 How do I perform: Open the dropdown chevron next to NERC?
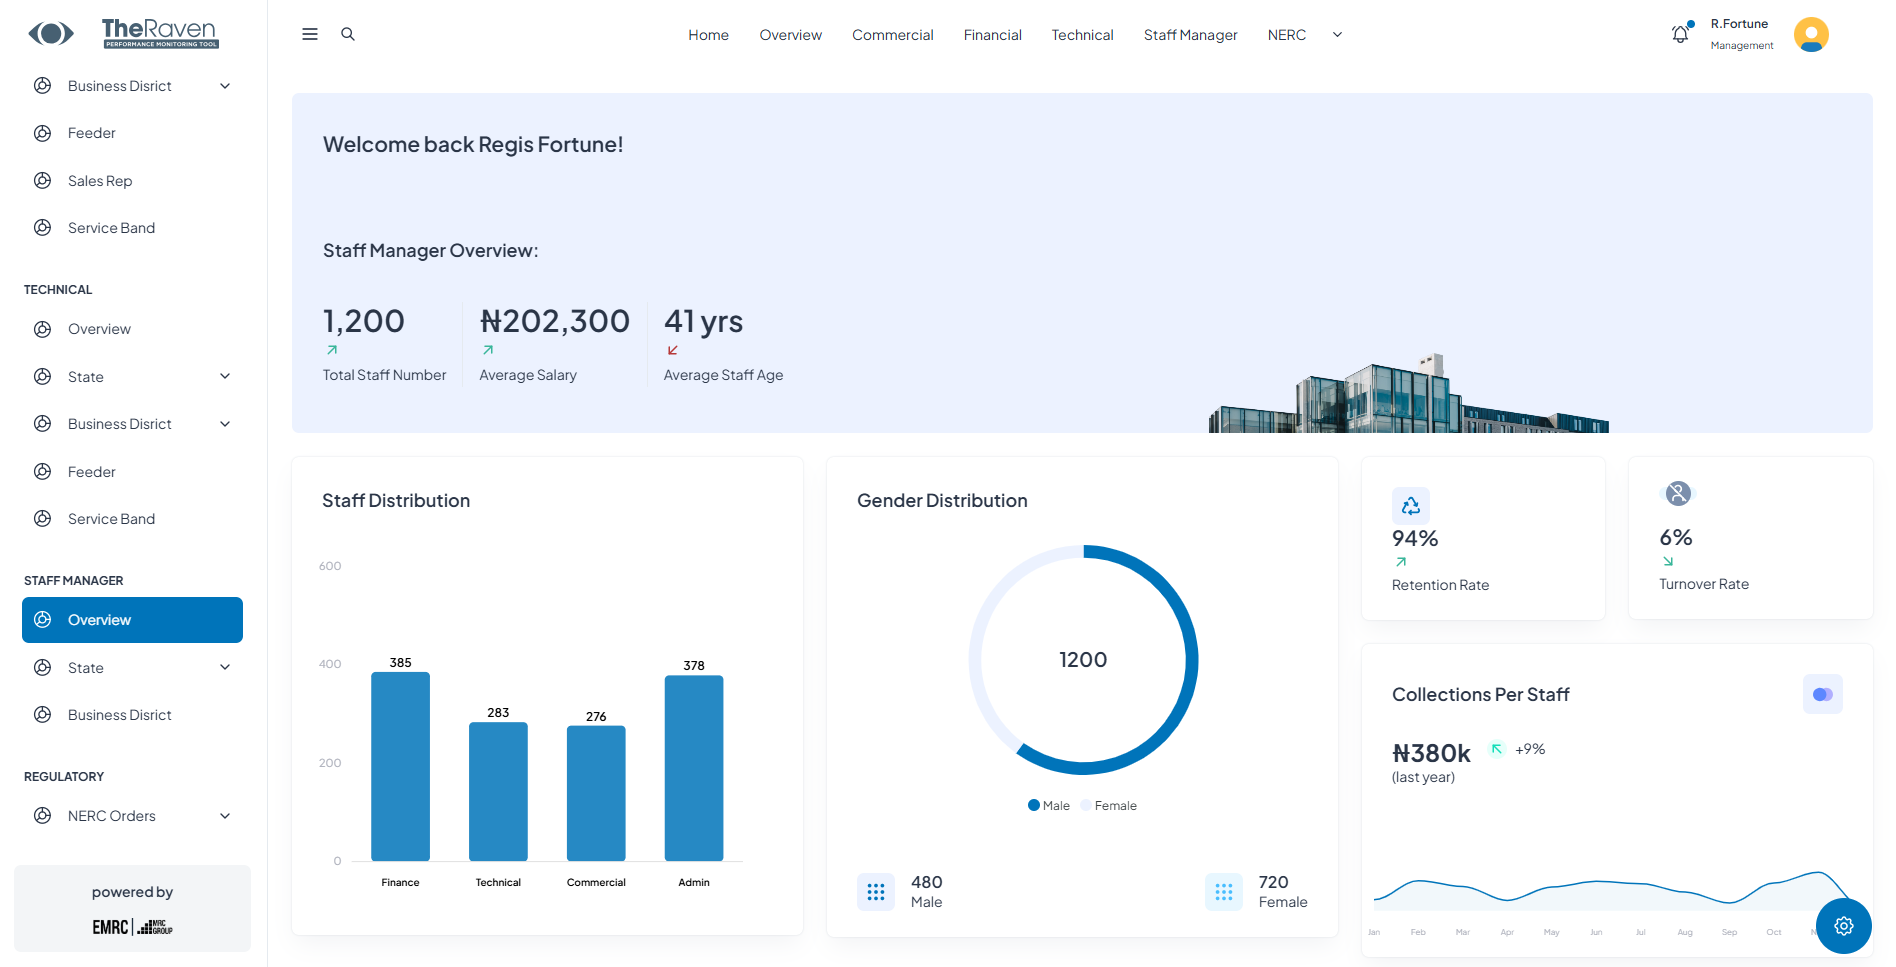[1337, 35]
